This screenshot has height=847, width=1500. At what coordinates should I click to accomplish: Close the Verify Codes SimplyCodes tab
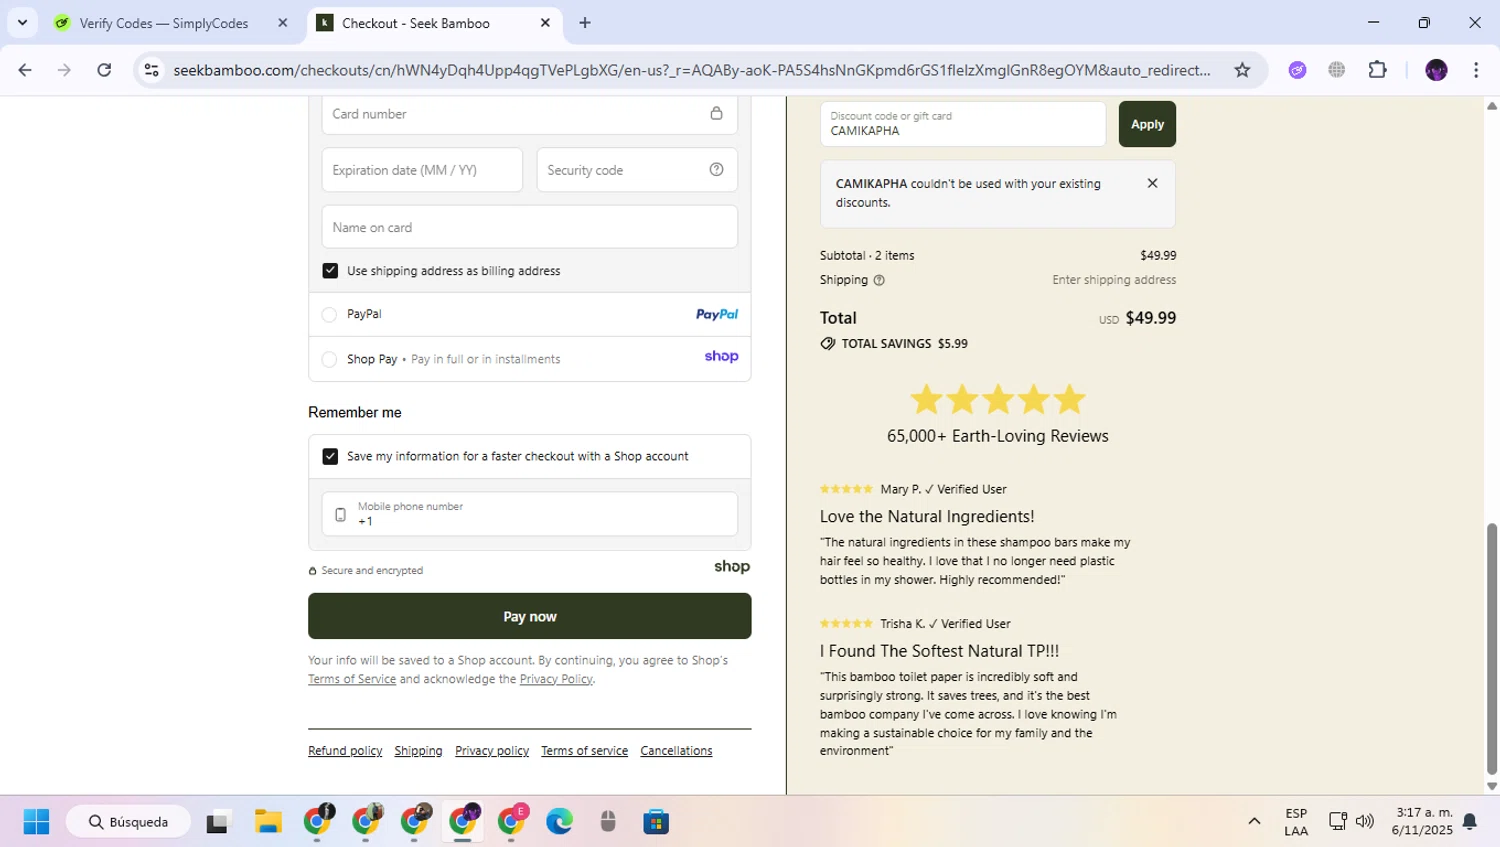pyautogui.click(x=283, y=23)
